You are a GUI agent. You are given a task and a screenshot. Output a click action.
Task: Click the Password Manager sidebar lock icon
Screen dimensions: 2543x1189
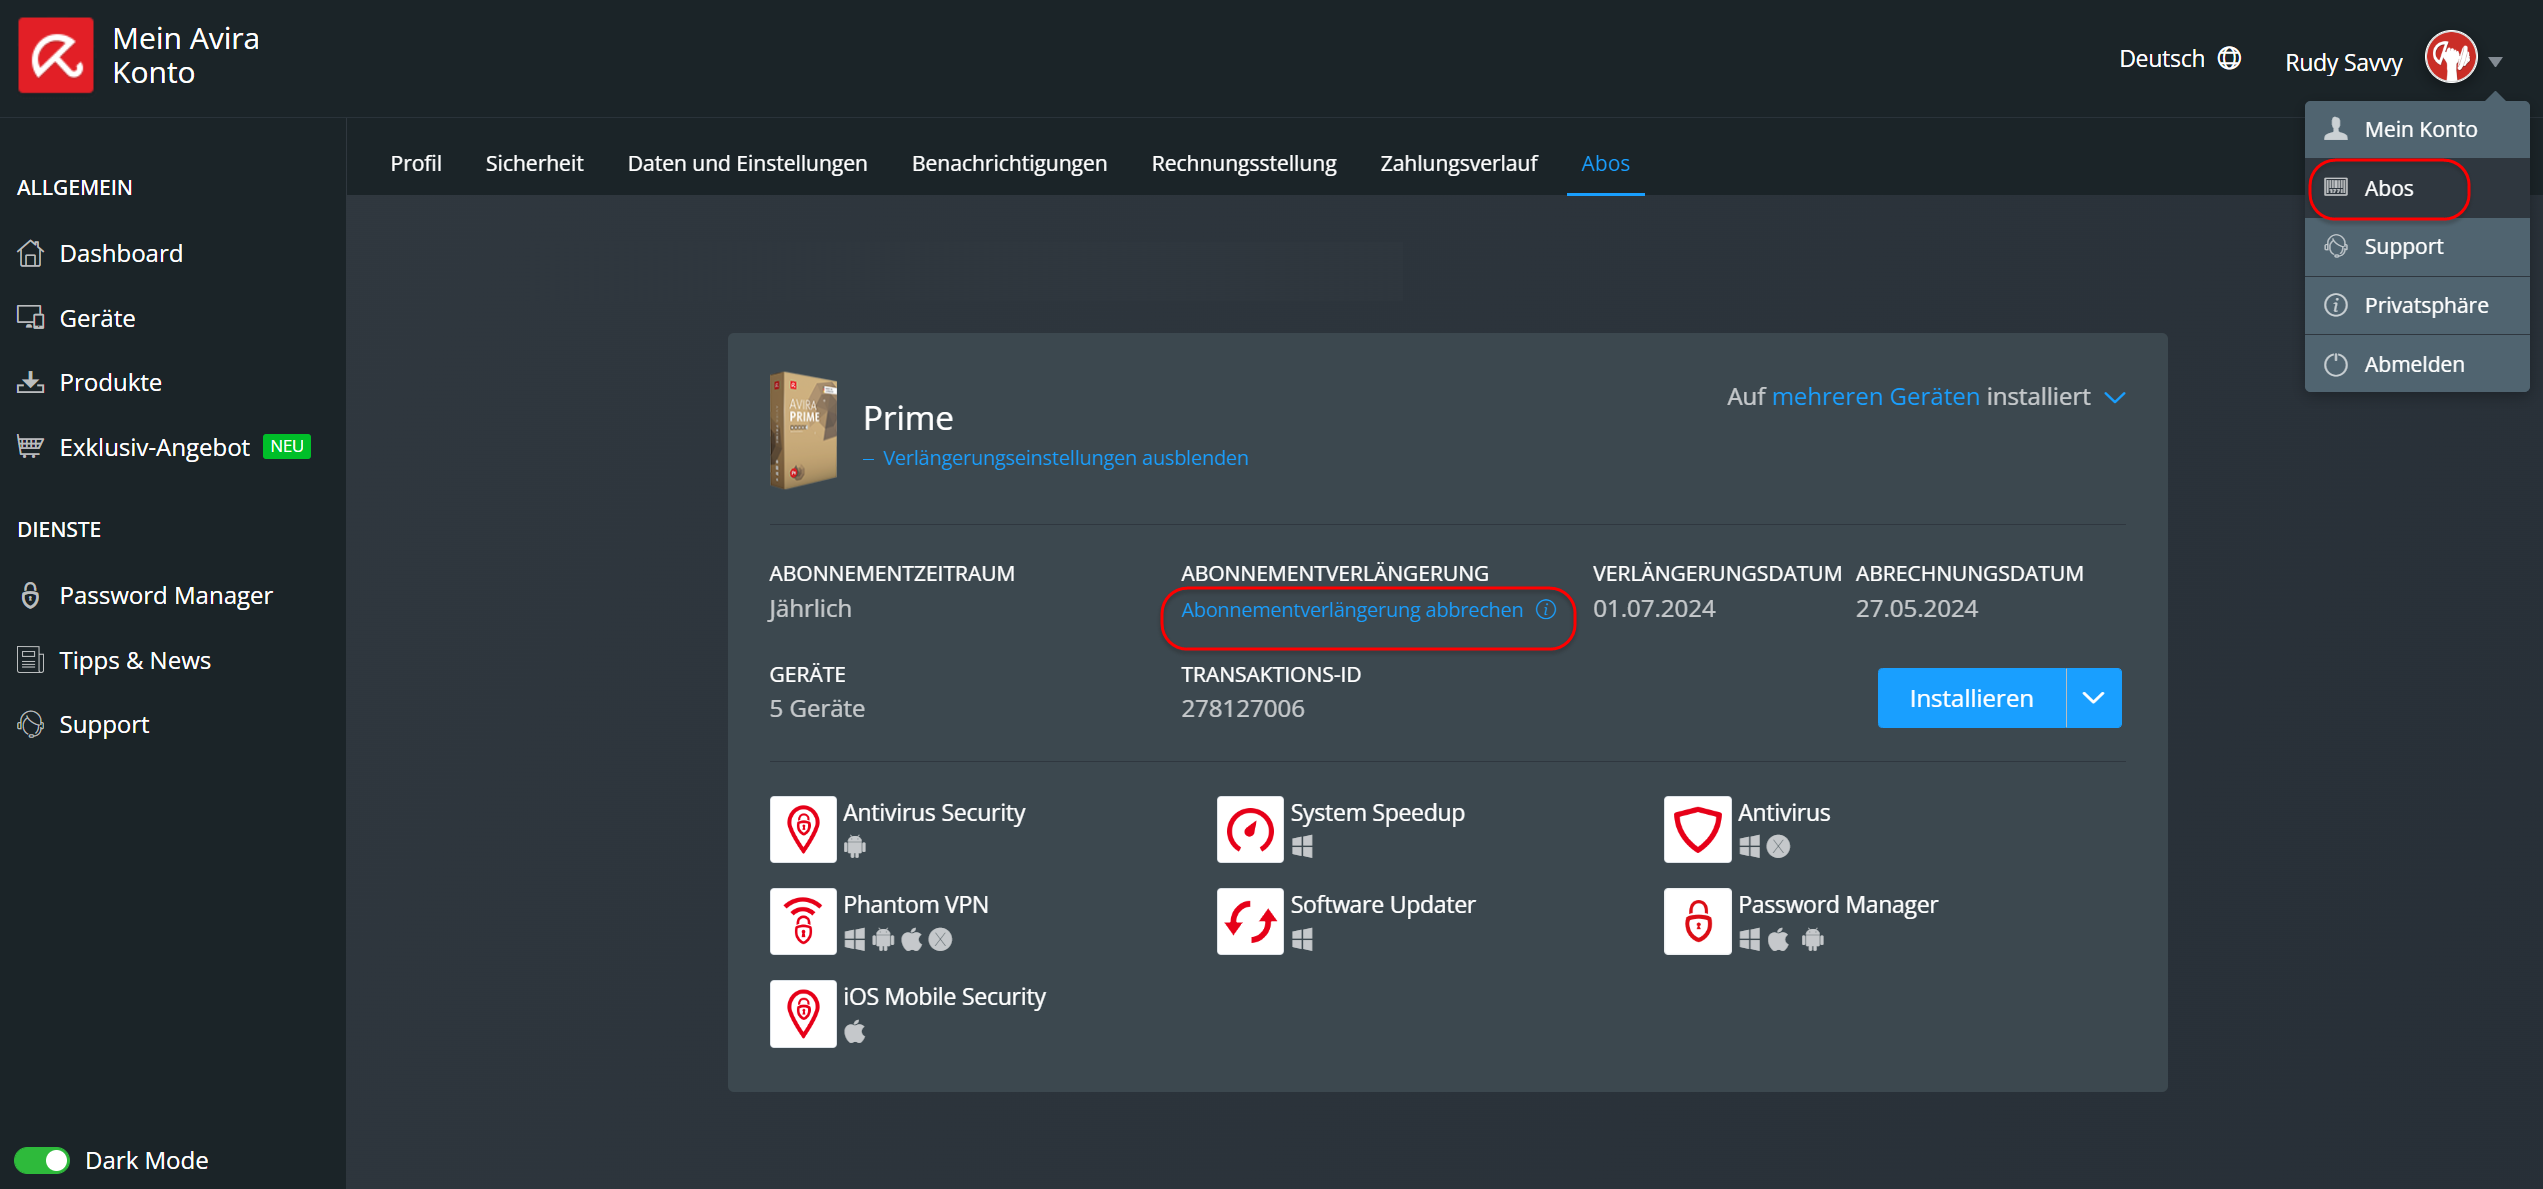(31, 595)
